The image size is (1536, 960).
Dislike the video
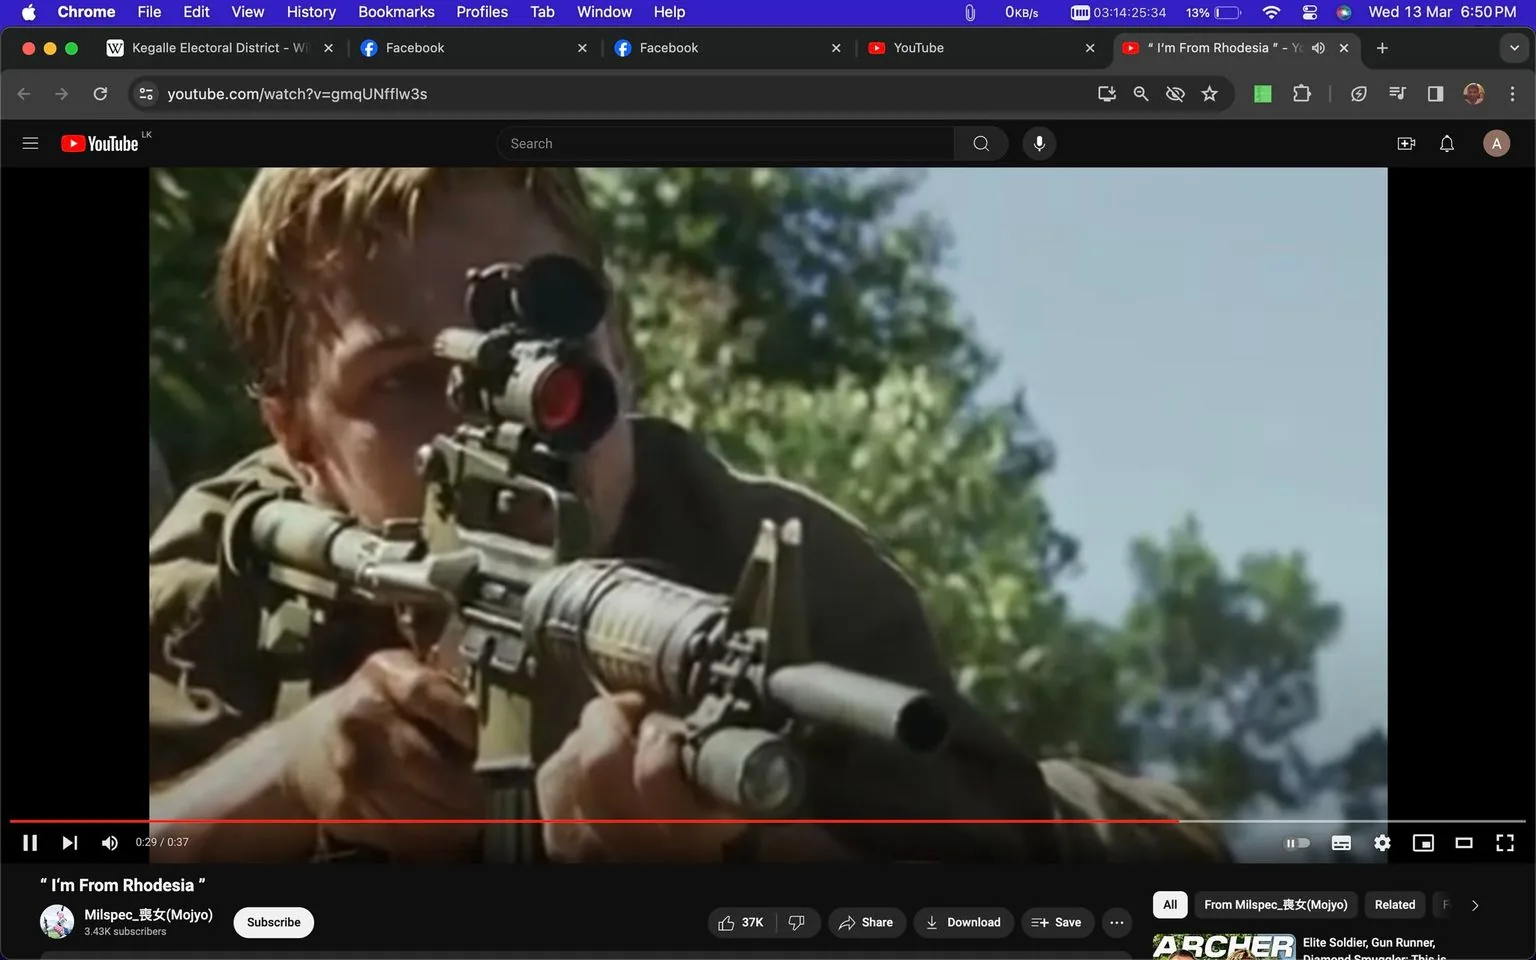797,922
